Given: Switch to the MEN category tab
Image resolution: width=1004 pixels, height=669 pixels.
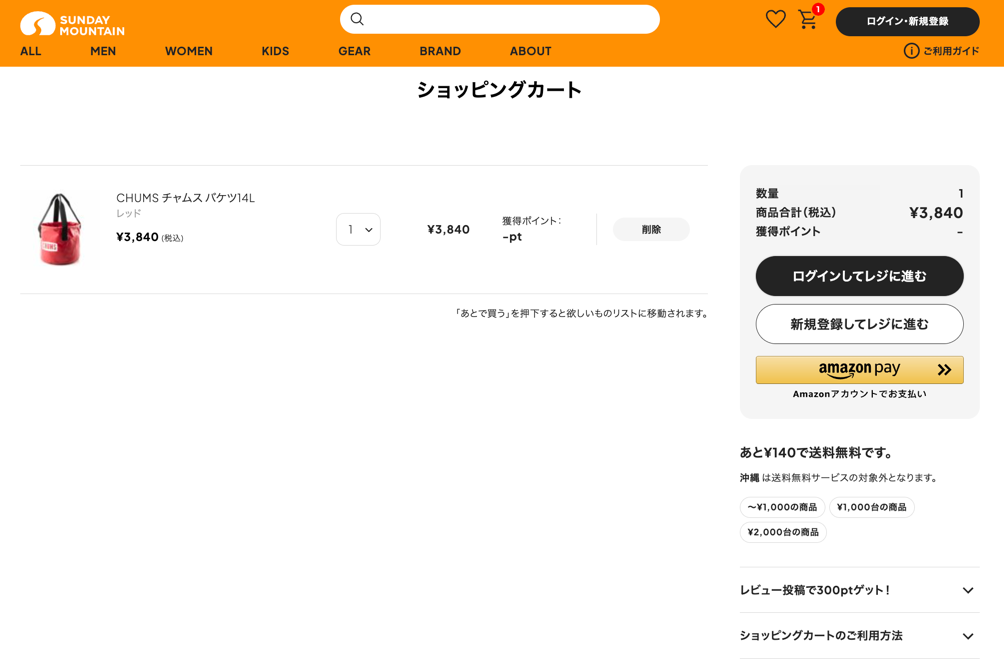Looking at the screenshot, I should (x=102, y=51).
